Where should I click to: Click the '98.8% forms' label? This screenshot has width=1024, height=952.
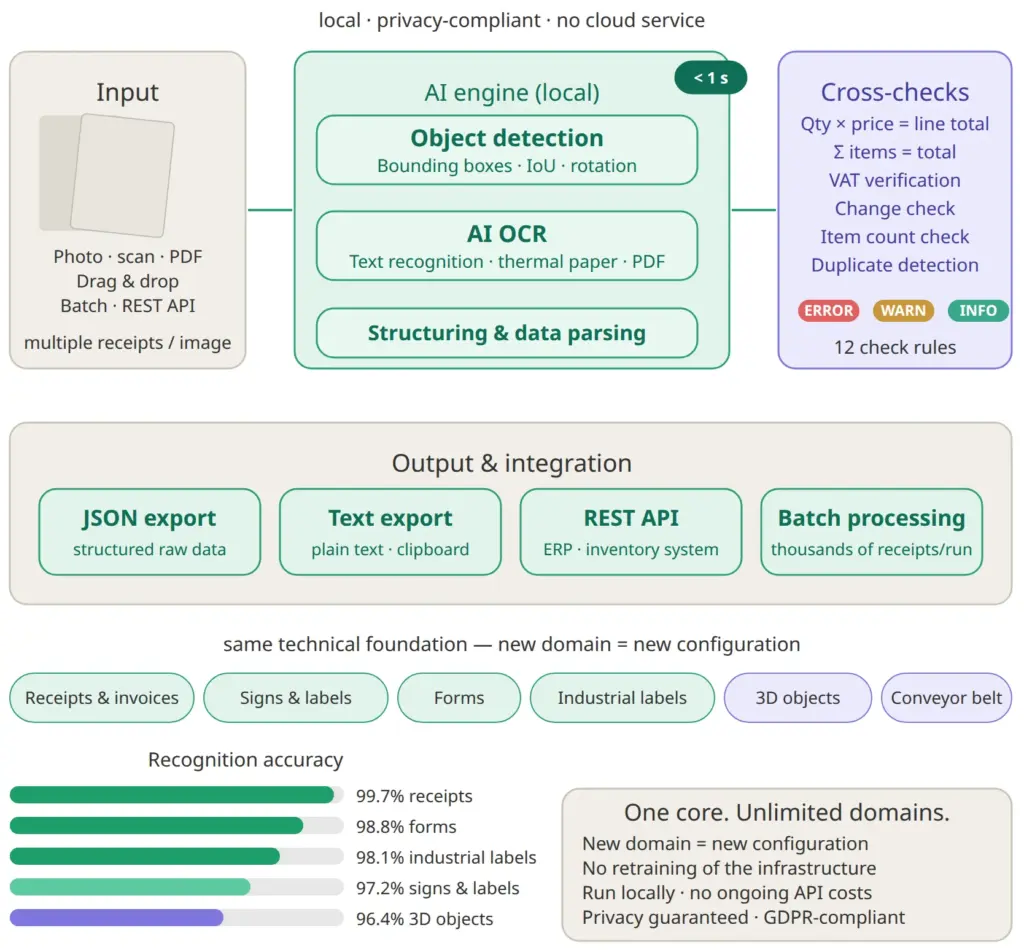[x=406, y=827]
